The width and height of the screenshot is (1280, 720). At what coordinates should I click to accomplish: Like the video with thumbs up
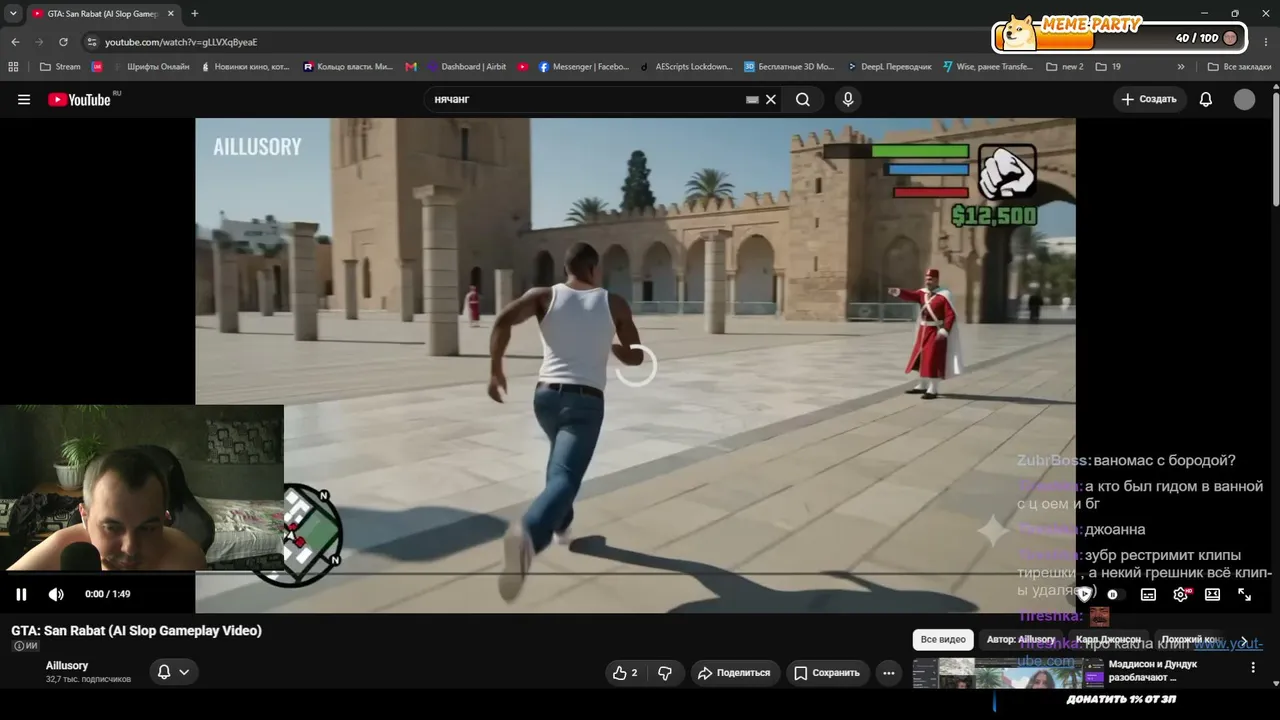click(625, 673)
